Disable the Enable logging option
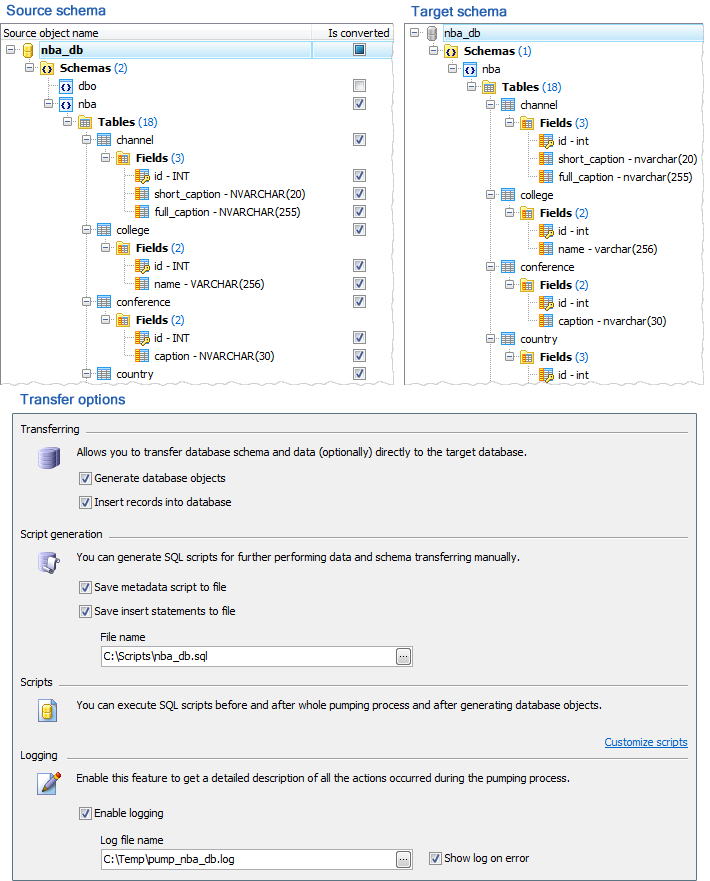The height and width of the screenshot is (881, 710). coord(85,814)
